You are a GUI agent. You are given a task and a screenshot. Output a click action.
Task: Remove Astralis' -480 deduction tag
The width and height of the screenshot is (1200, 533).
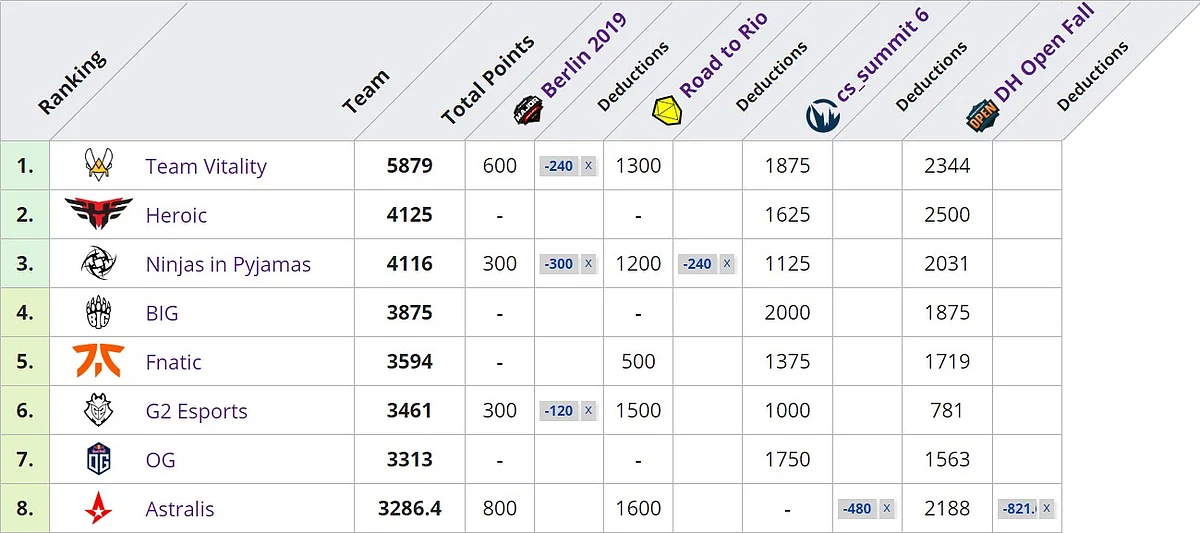[x=886, y=509]
